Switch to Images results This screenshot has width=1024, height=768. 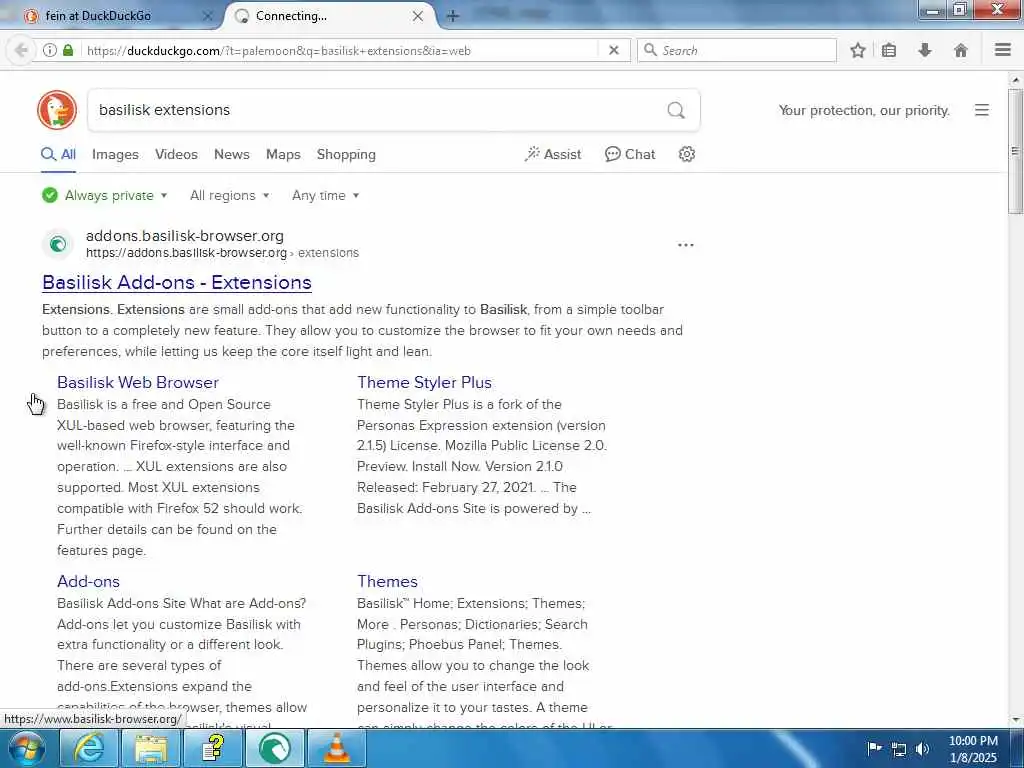point(115,155)
